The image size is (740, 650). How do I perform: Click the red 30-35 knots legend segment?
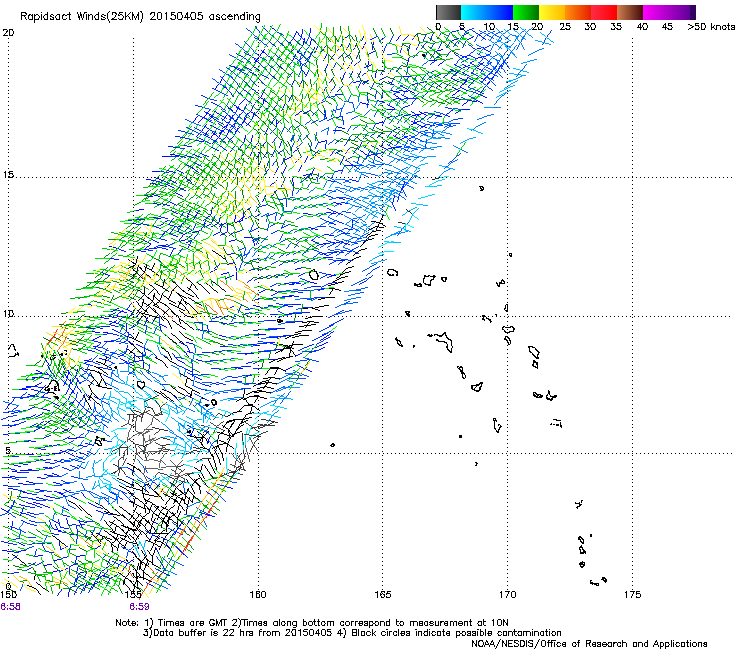point(604,12)
